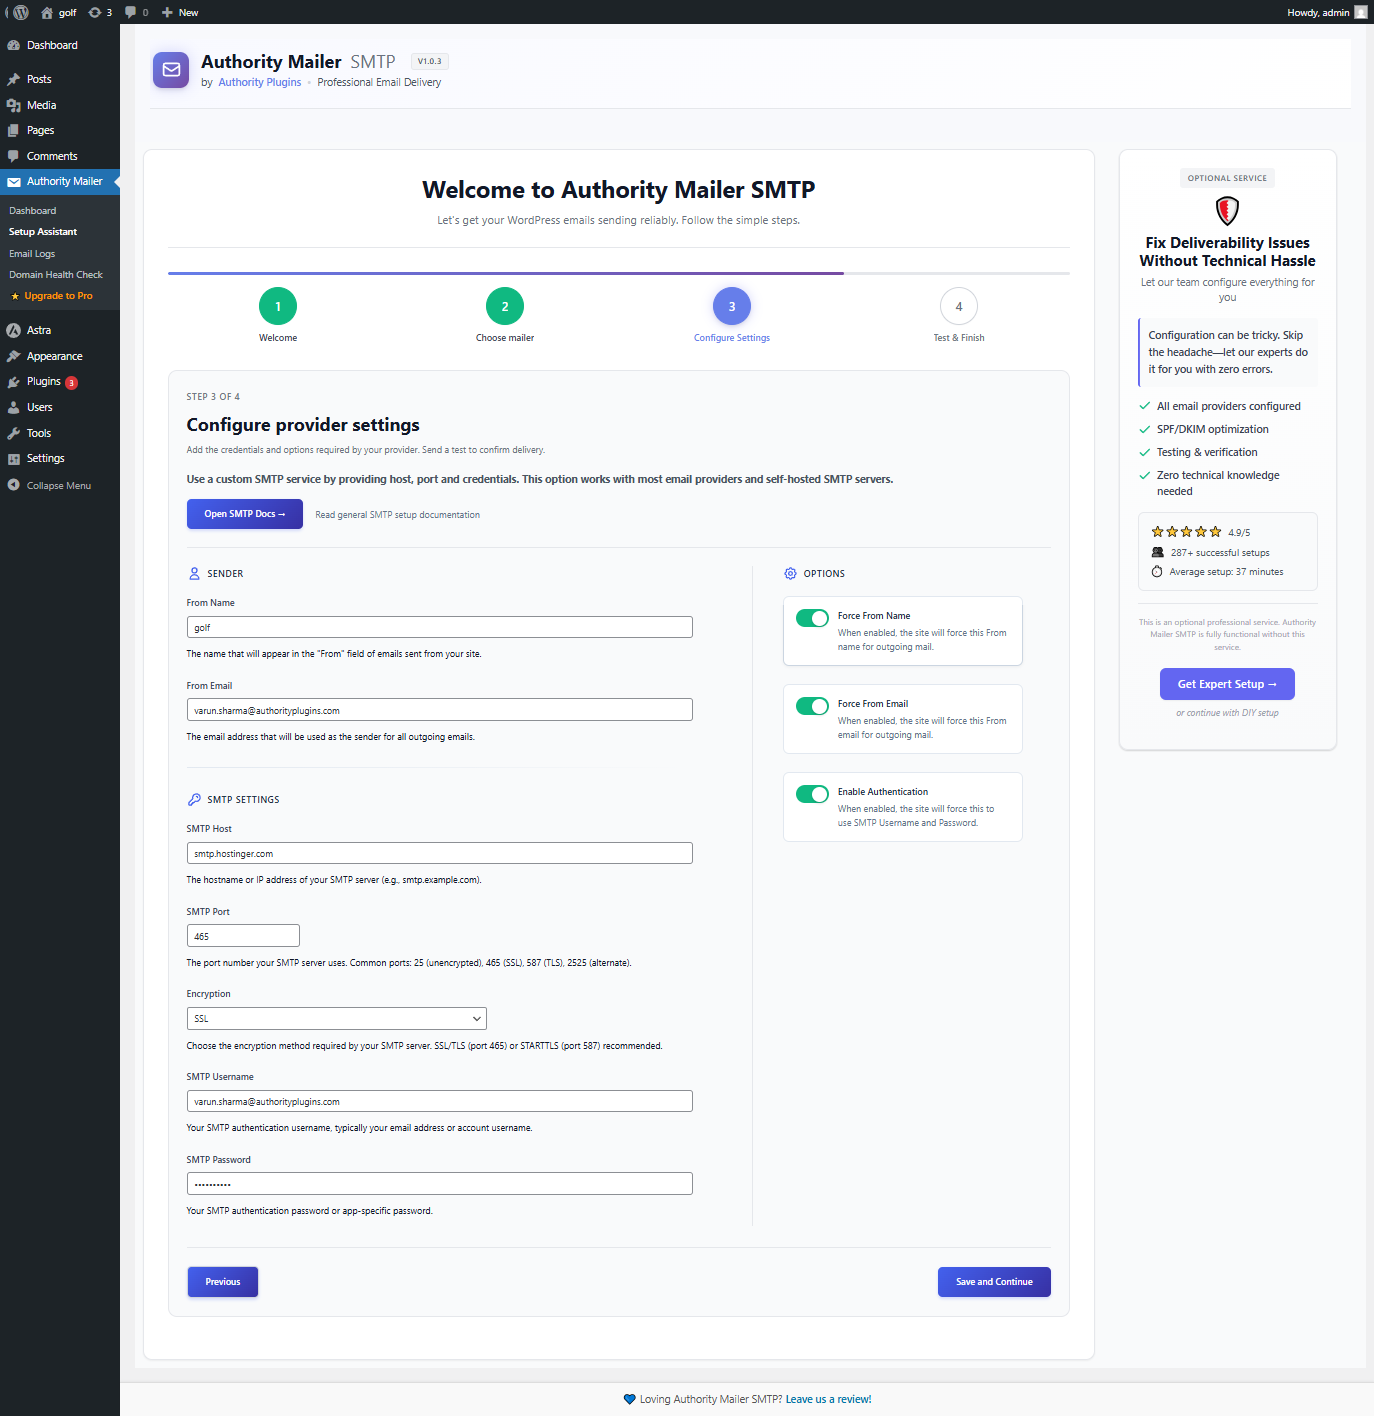
Task: Open Email Logs submenu item
Action: tap(32, 254)
